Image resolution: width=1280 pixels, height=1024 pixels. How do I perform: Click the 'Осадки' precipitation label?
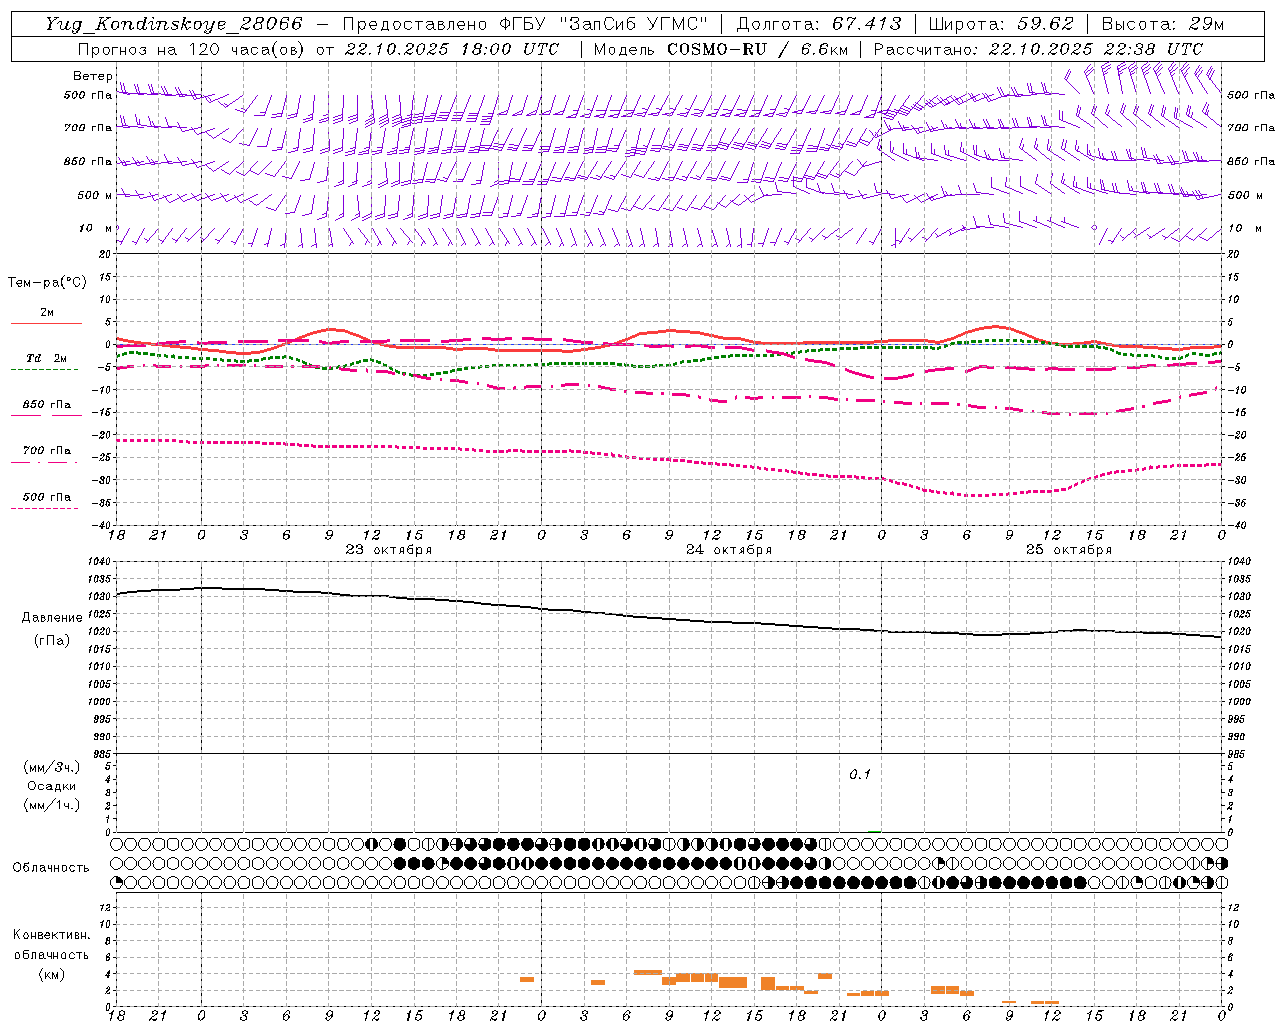tap(52, 786)
